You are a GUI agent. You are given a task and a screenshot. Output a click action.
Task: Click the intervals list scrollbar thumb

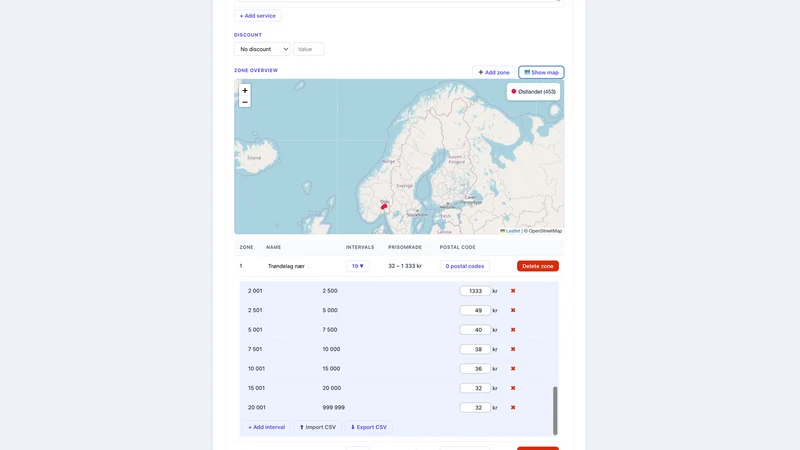555,411
